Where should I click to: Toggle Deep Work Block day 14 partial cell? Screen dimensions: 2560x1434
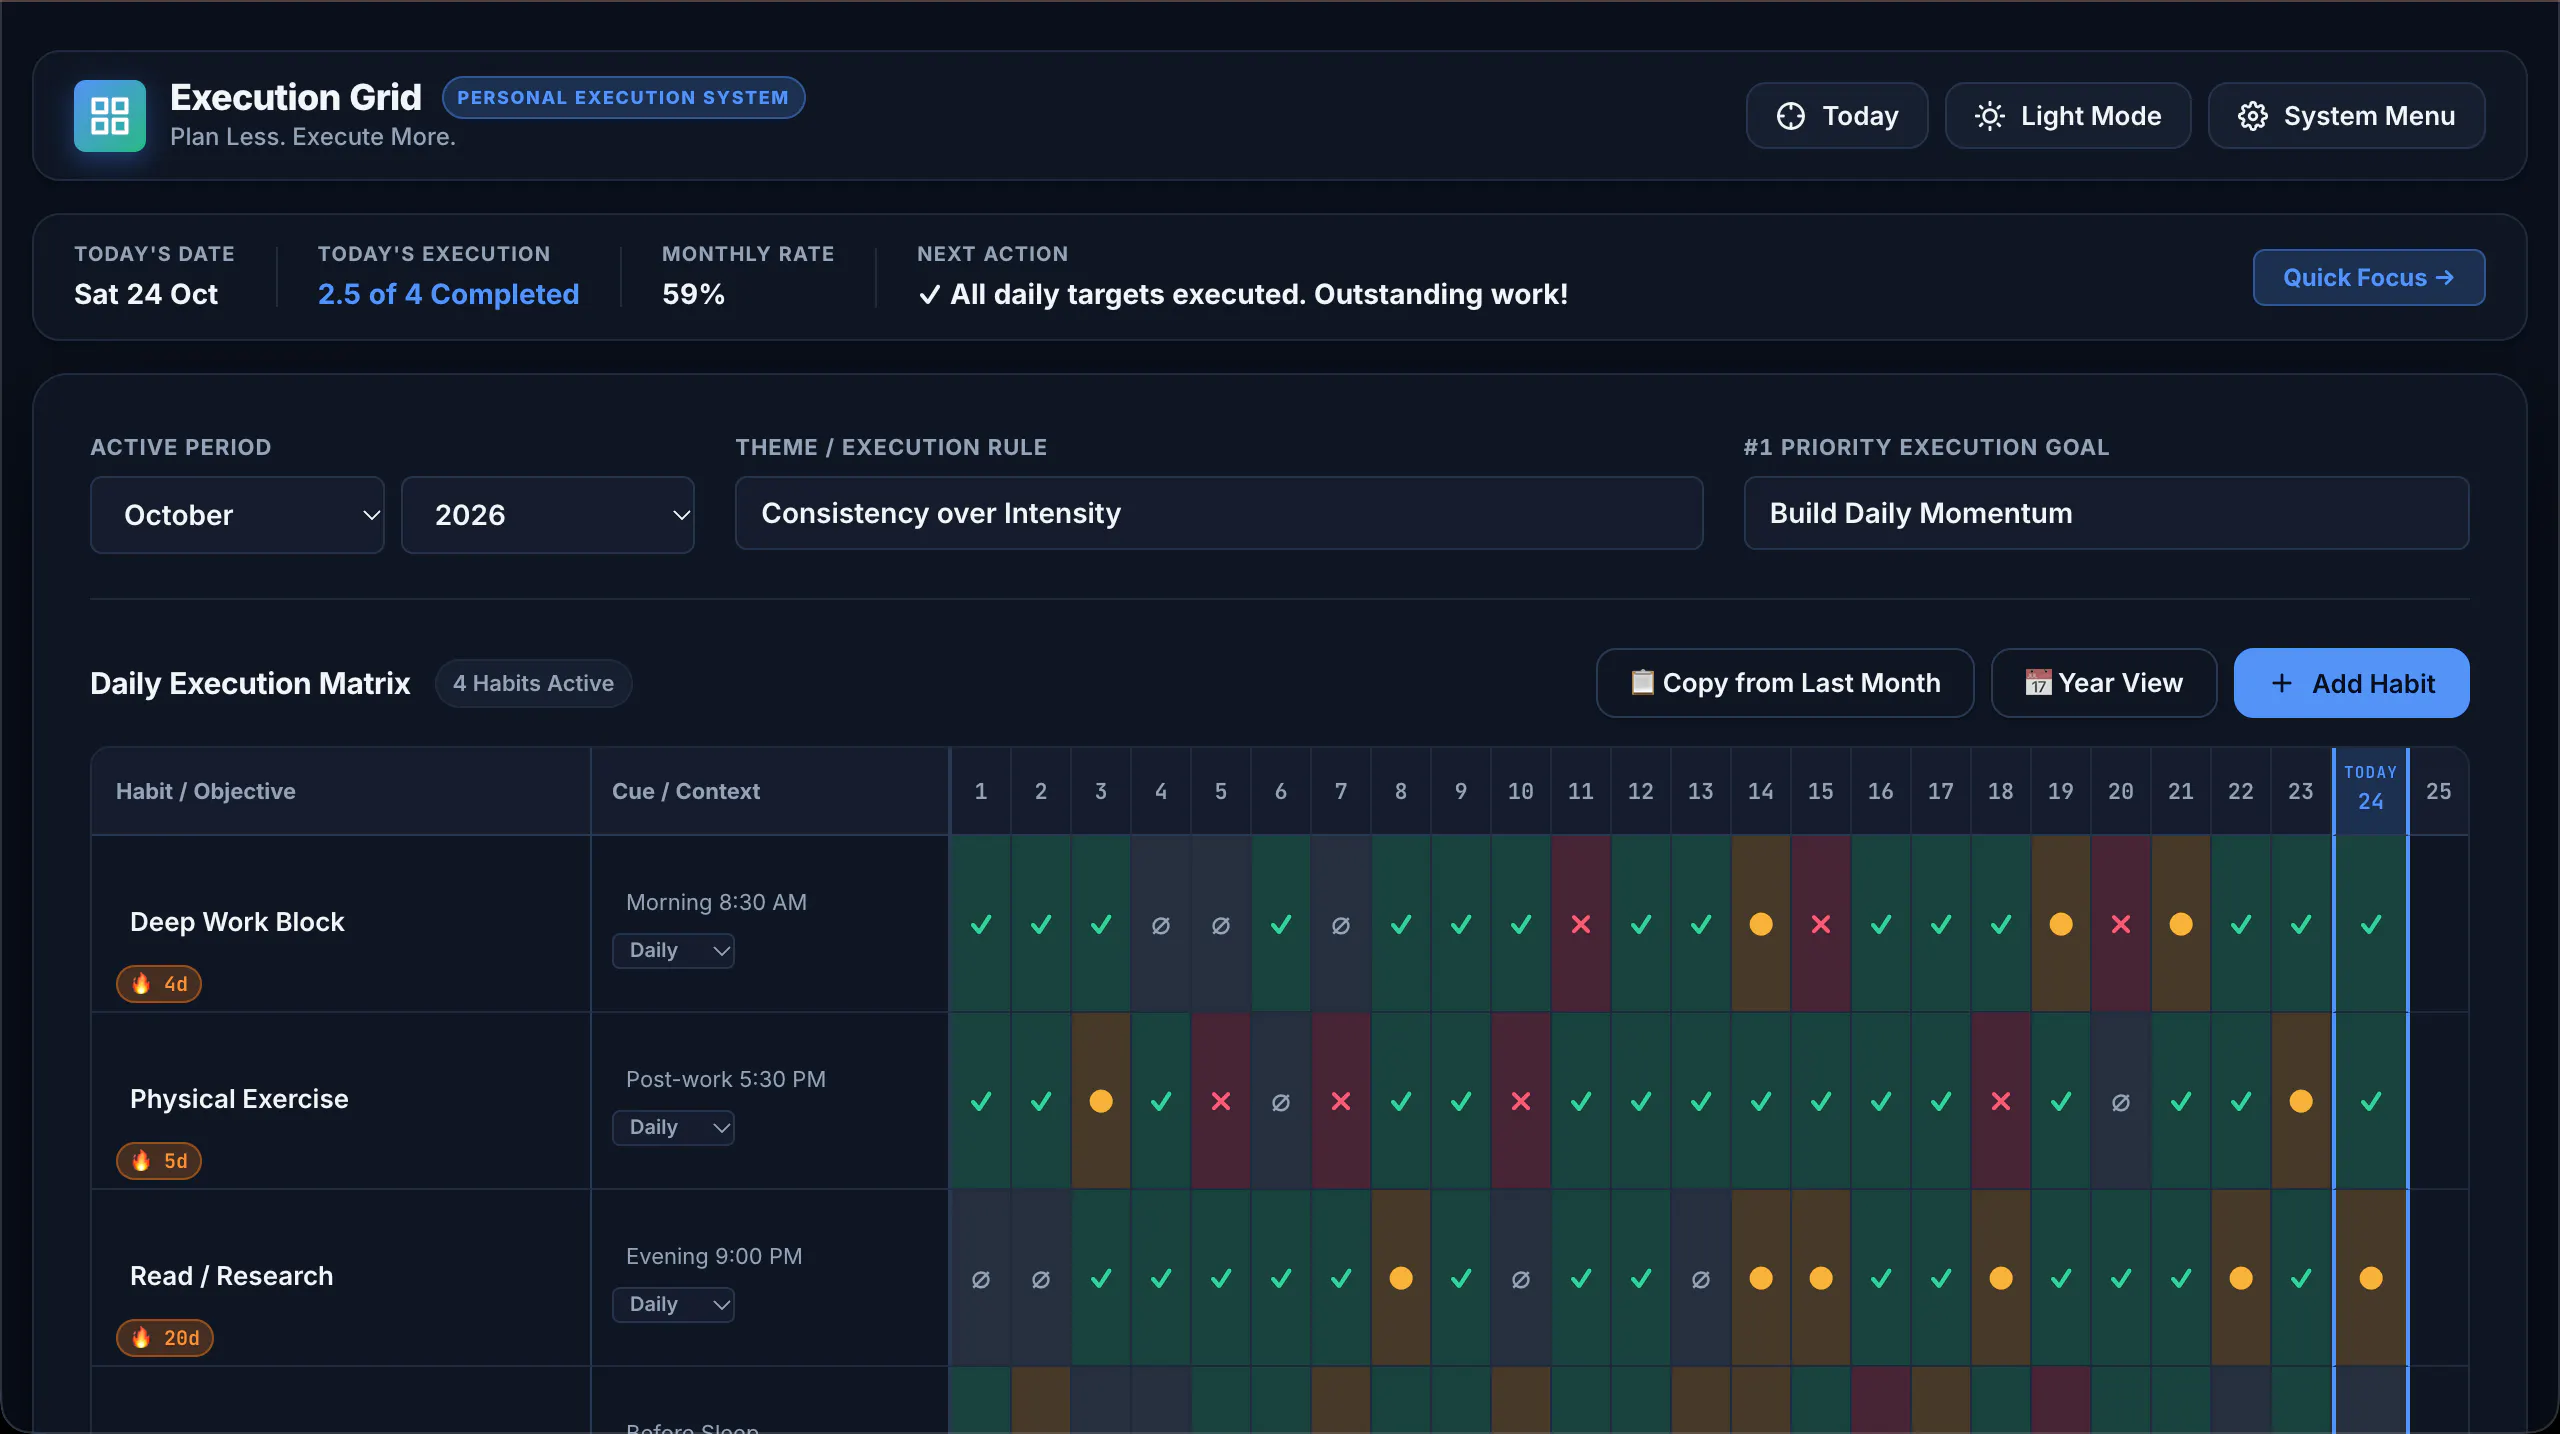[1761, 924]
